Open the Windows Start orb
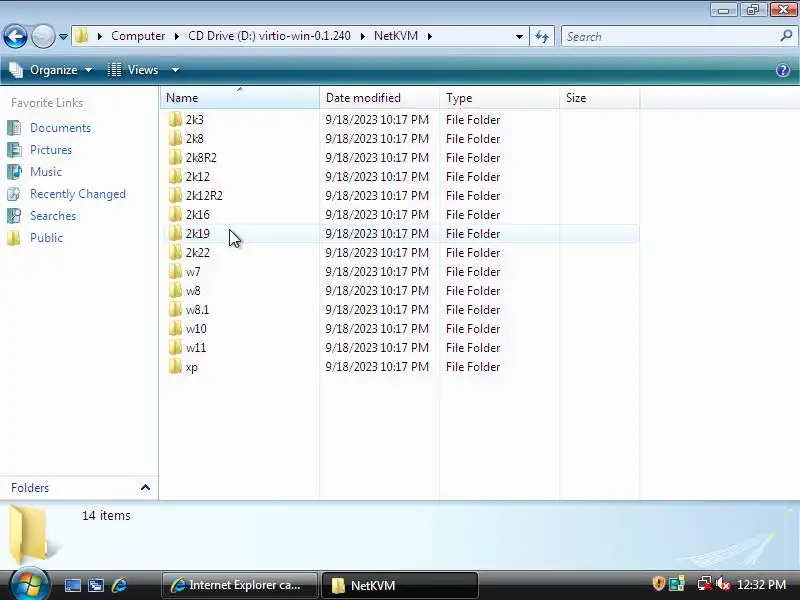This screenshot has height=600, width=800. tap(29, 584)
